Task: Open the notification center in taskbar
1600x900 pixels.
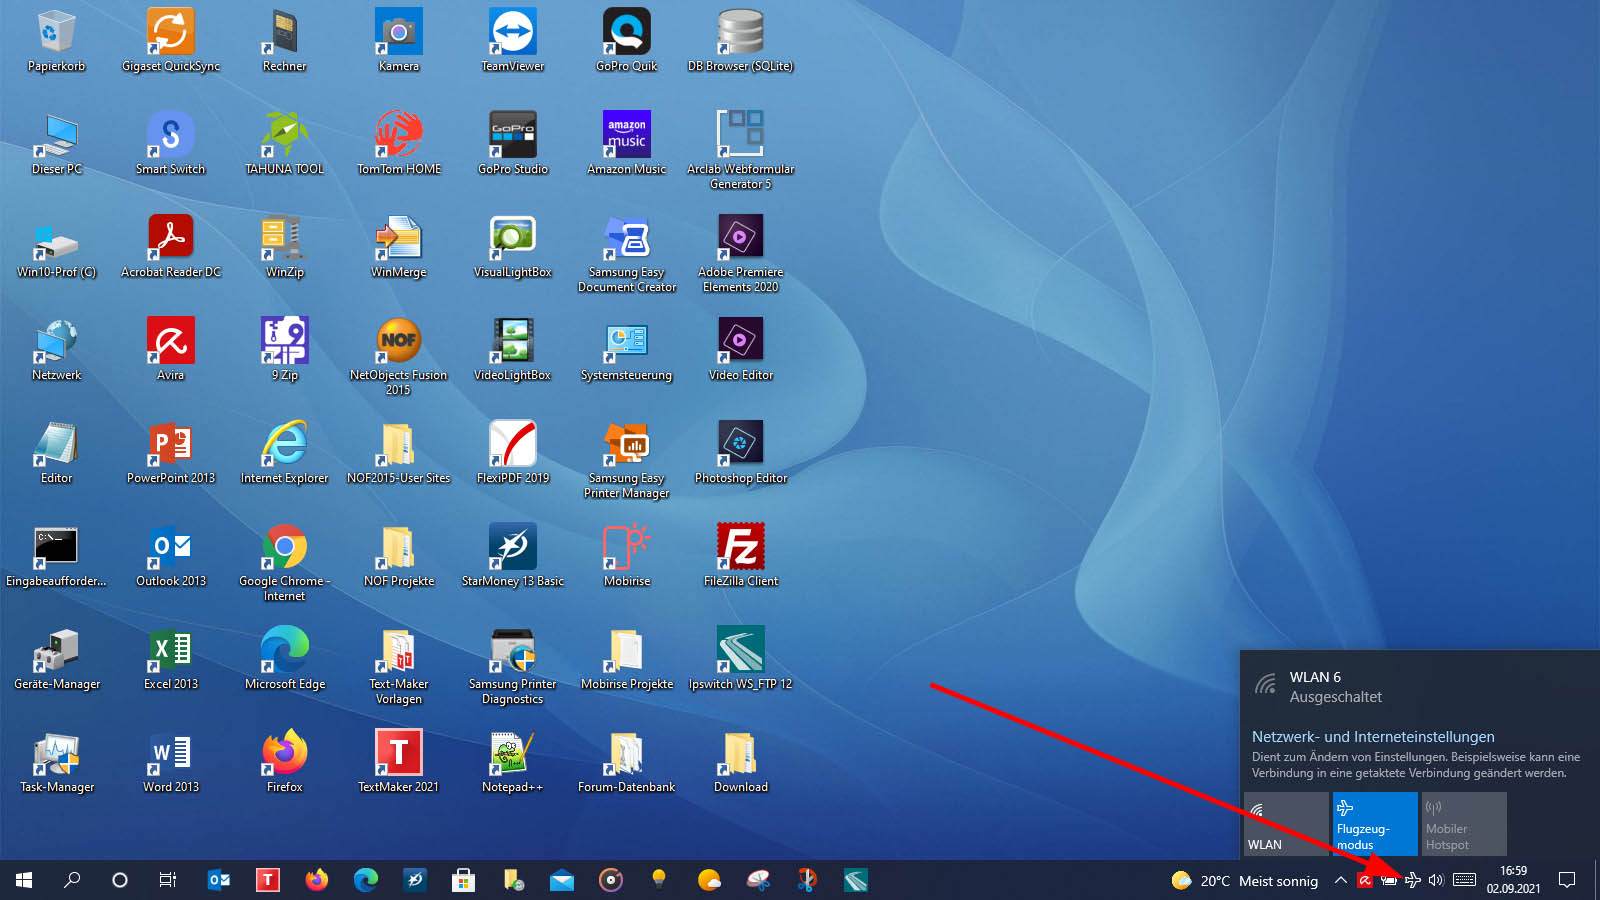Action: point(1567,880)
